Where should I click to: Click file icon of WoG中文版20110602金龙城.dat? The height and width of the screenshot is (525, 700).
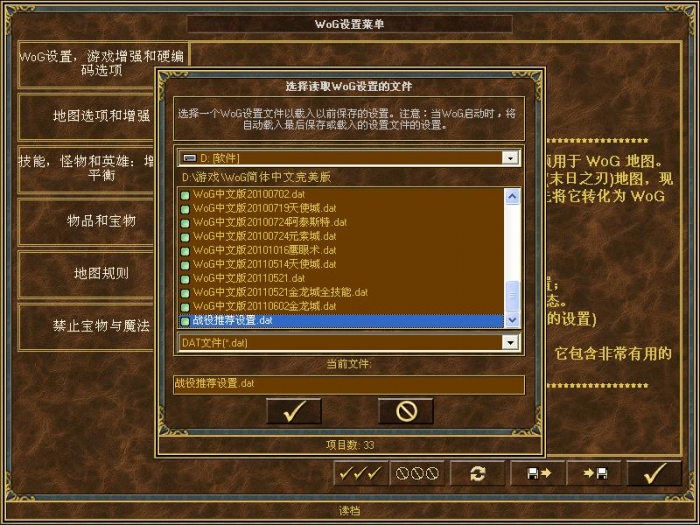point(185,307)
